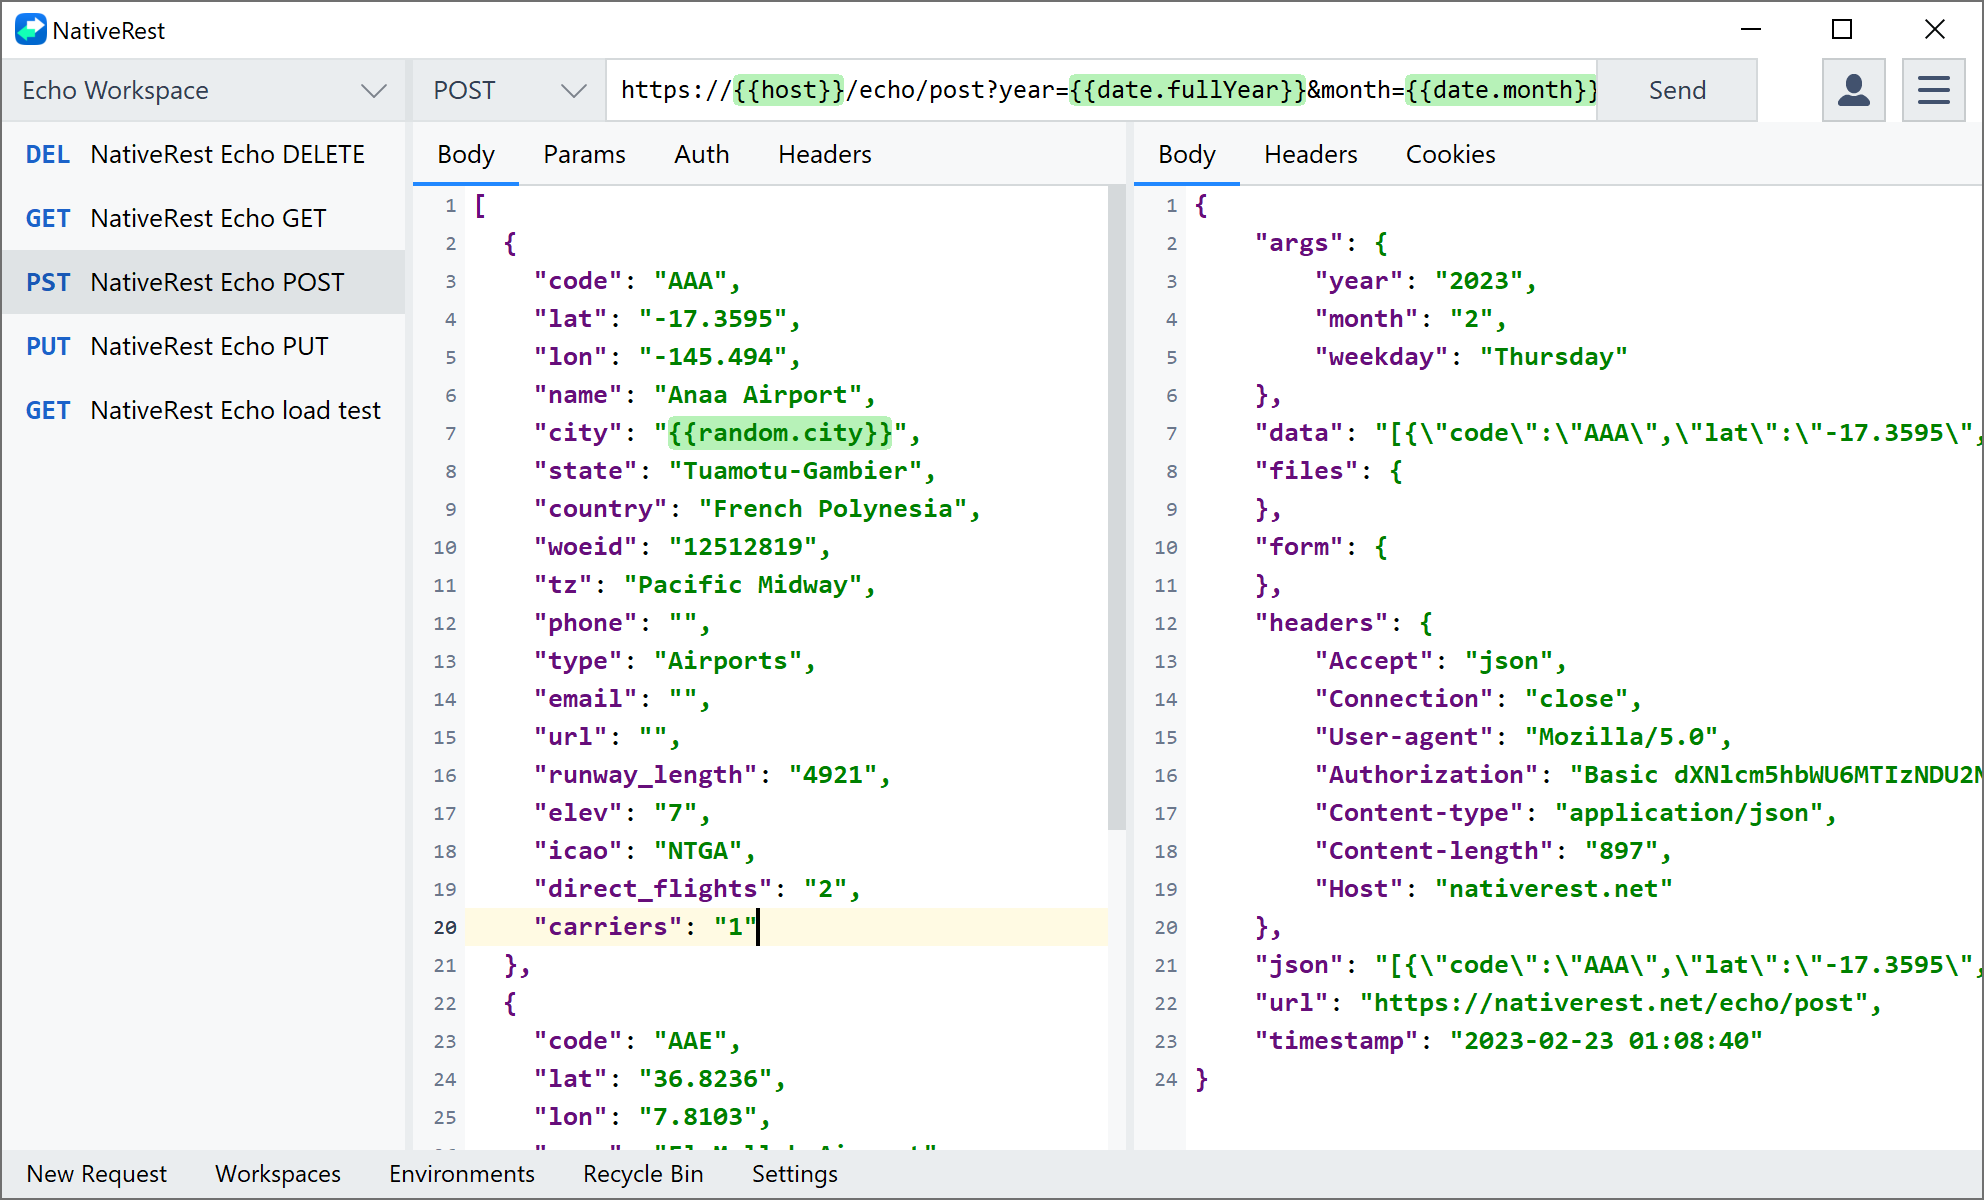Click the PST method icon for Echo POST
Viewport: 1984px width, 1200px height.
coord(45,282)
